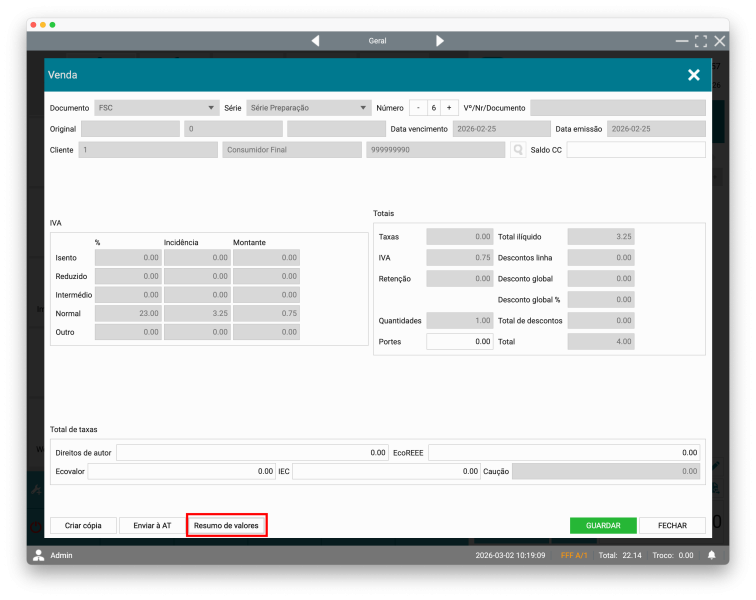Decrease Número with the minus button
This screenshot has width=756, height=600.
pyautogui.click(x=418, y=108)
